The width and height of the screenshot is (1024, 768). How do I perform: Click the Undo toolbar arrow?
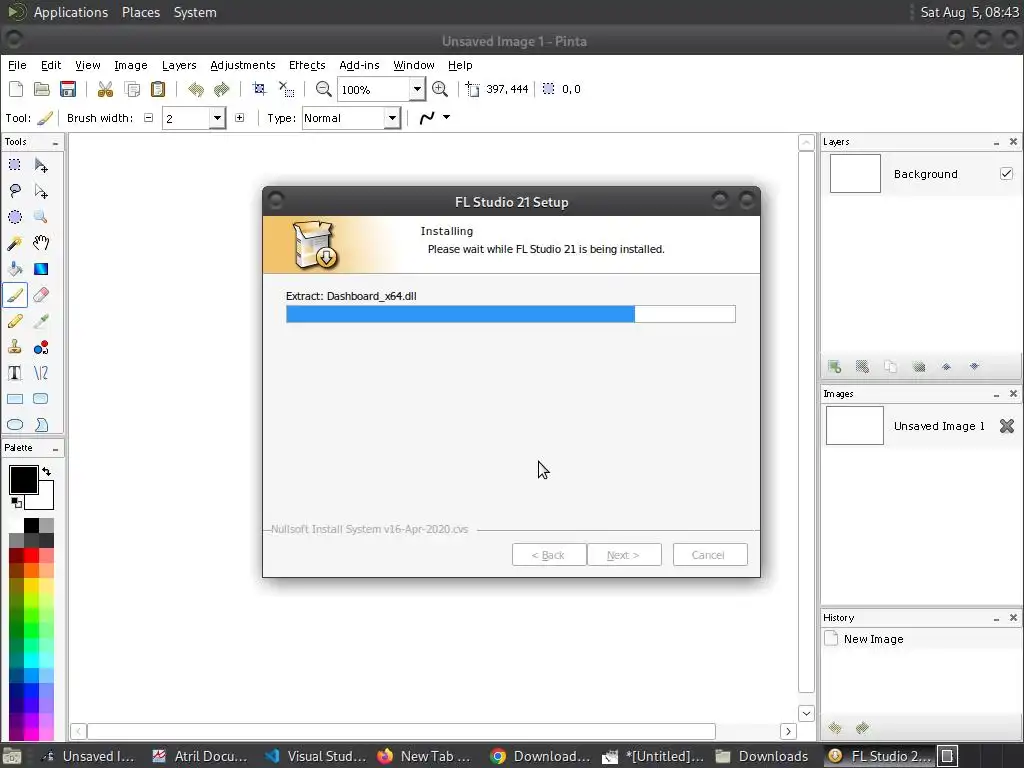point(196,89)
